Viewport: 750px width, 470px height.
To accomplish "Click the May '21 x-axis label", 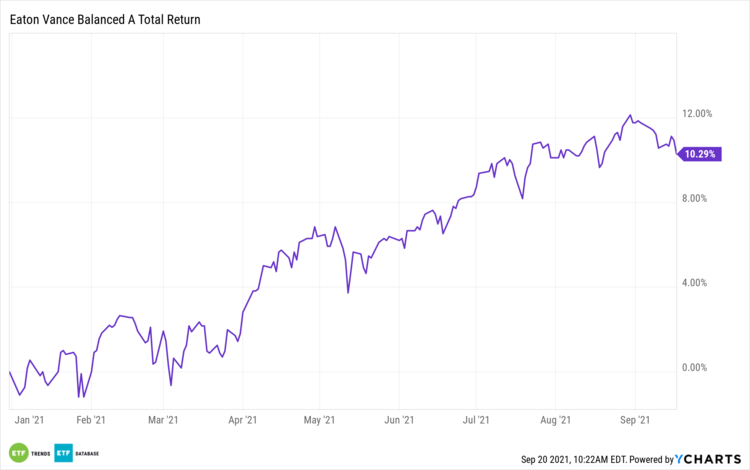I will point(318,420).
